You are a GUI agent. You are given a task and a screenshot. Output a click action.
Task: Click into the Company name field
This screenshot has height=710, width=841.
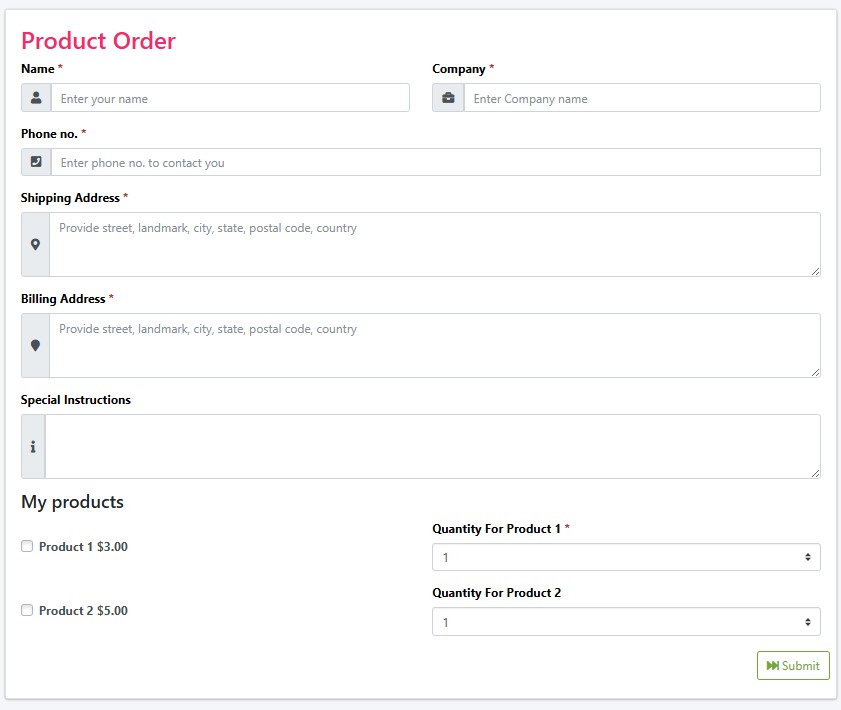pyautogui.click(x=641, y=98)
